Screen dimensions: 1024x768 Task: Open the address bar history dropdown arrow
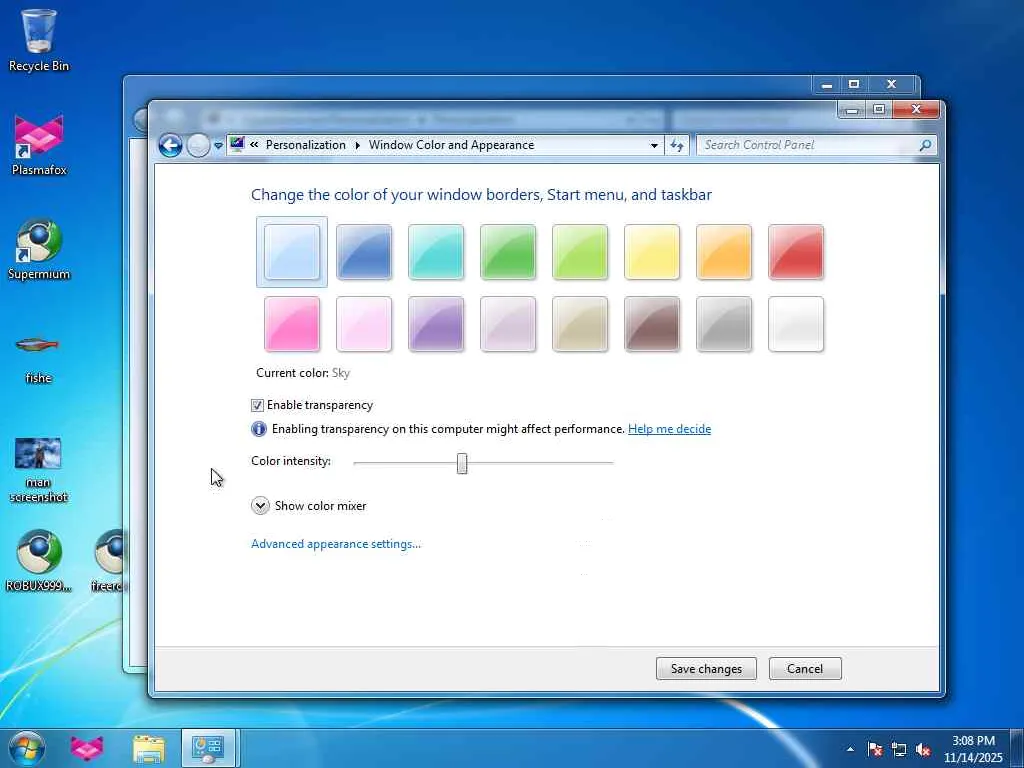click(x=654, y=146)
